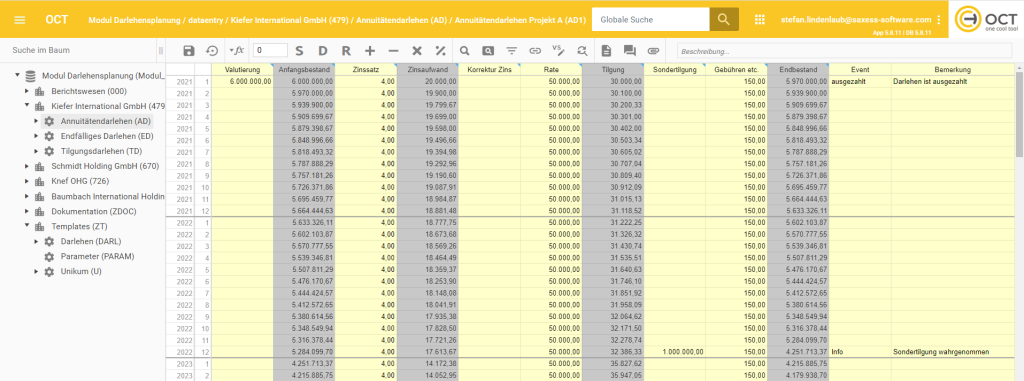
Task: Click 'Darlehen ist ausgezahlt' remark cell
Action: pos(952,82)
